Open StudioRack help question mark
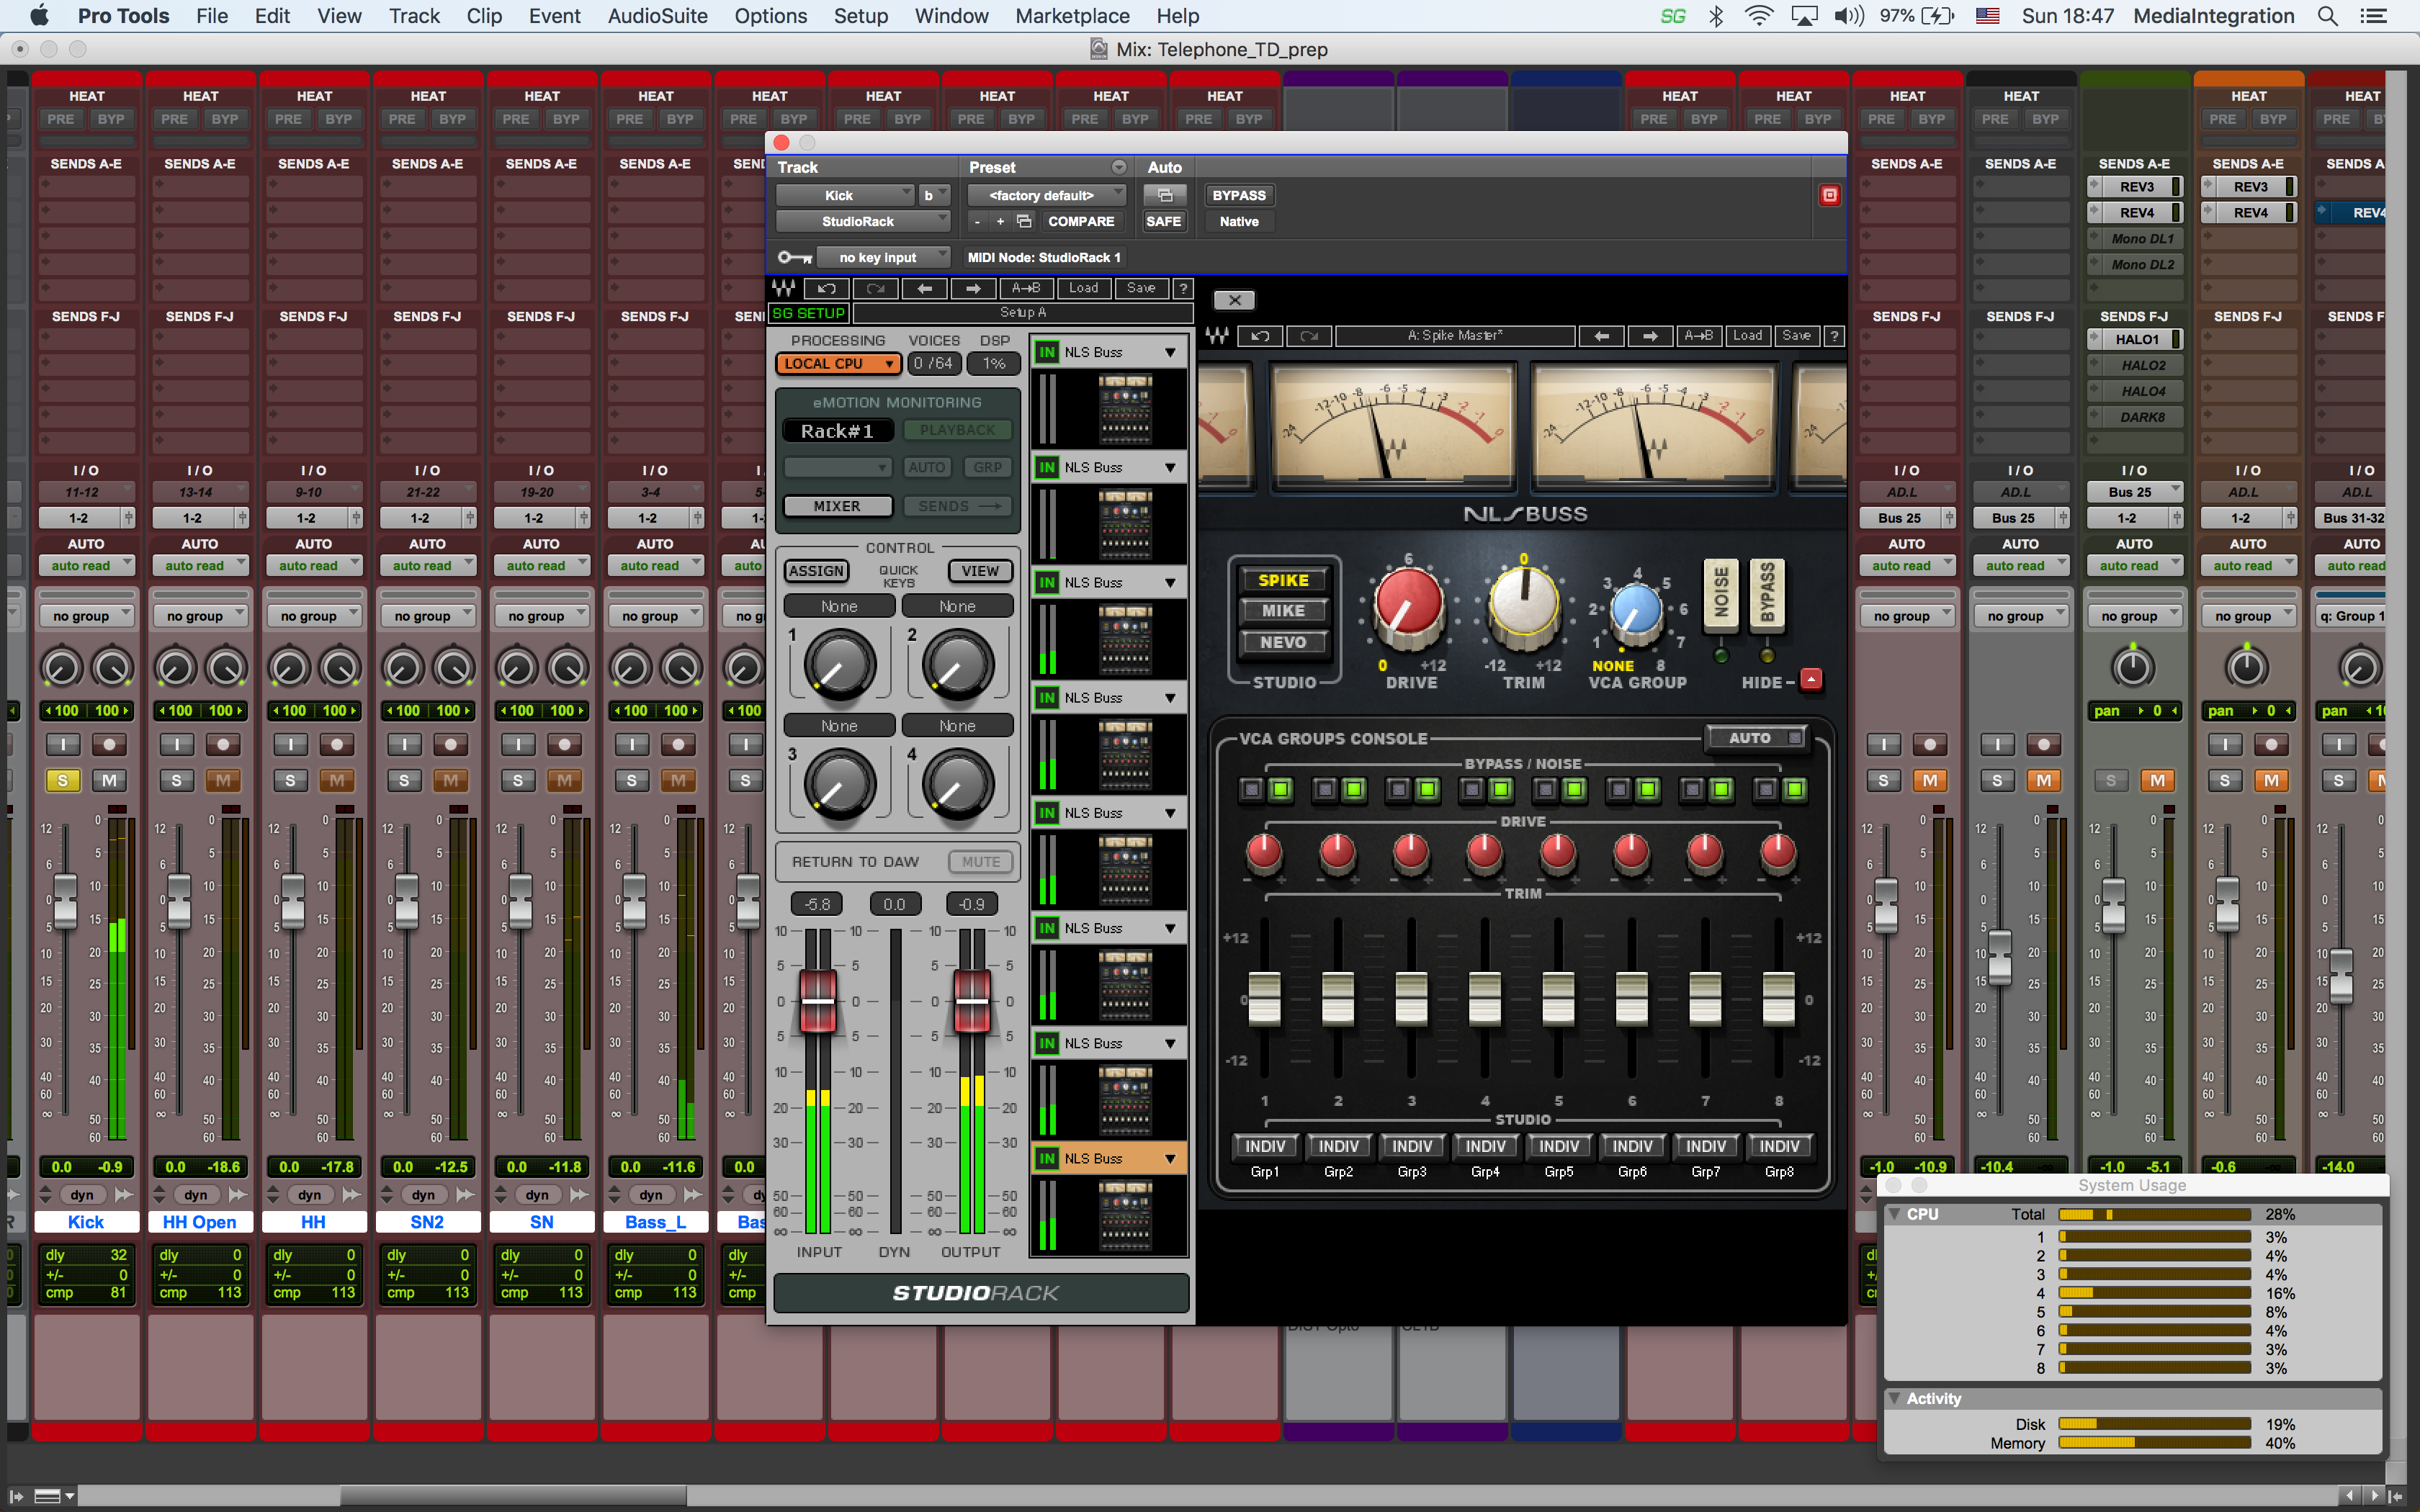This screenshot has width=2420, height=1512. pos(1183,288)
